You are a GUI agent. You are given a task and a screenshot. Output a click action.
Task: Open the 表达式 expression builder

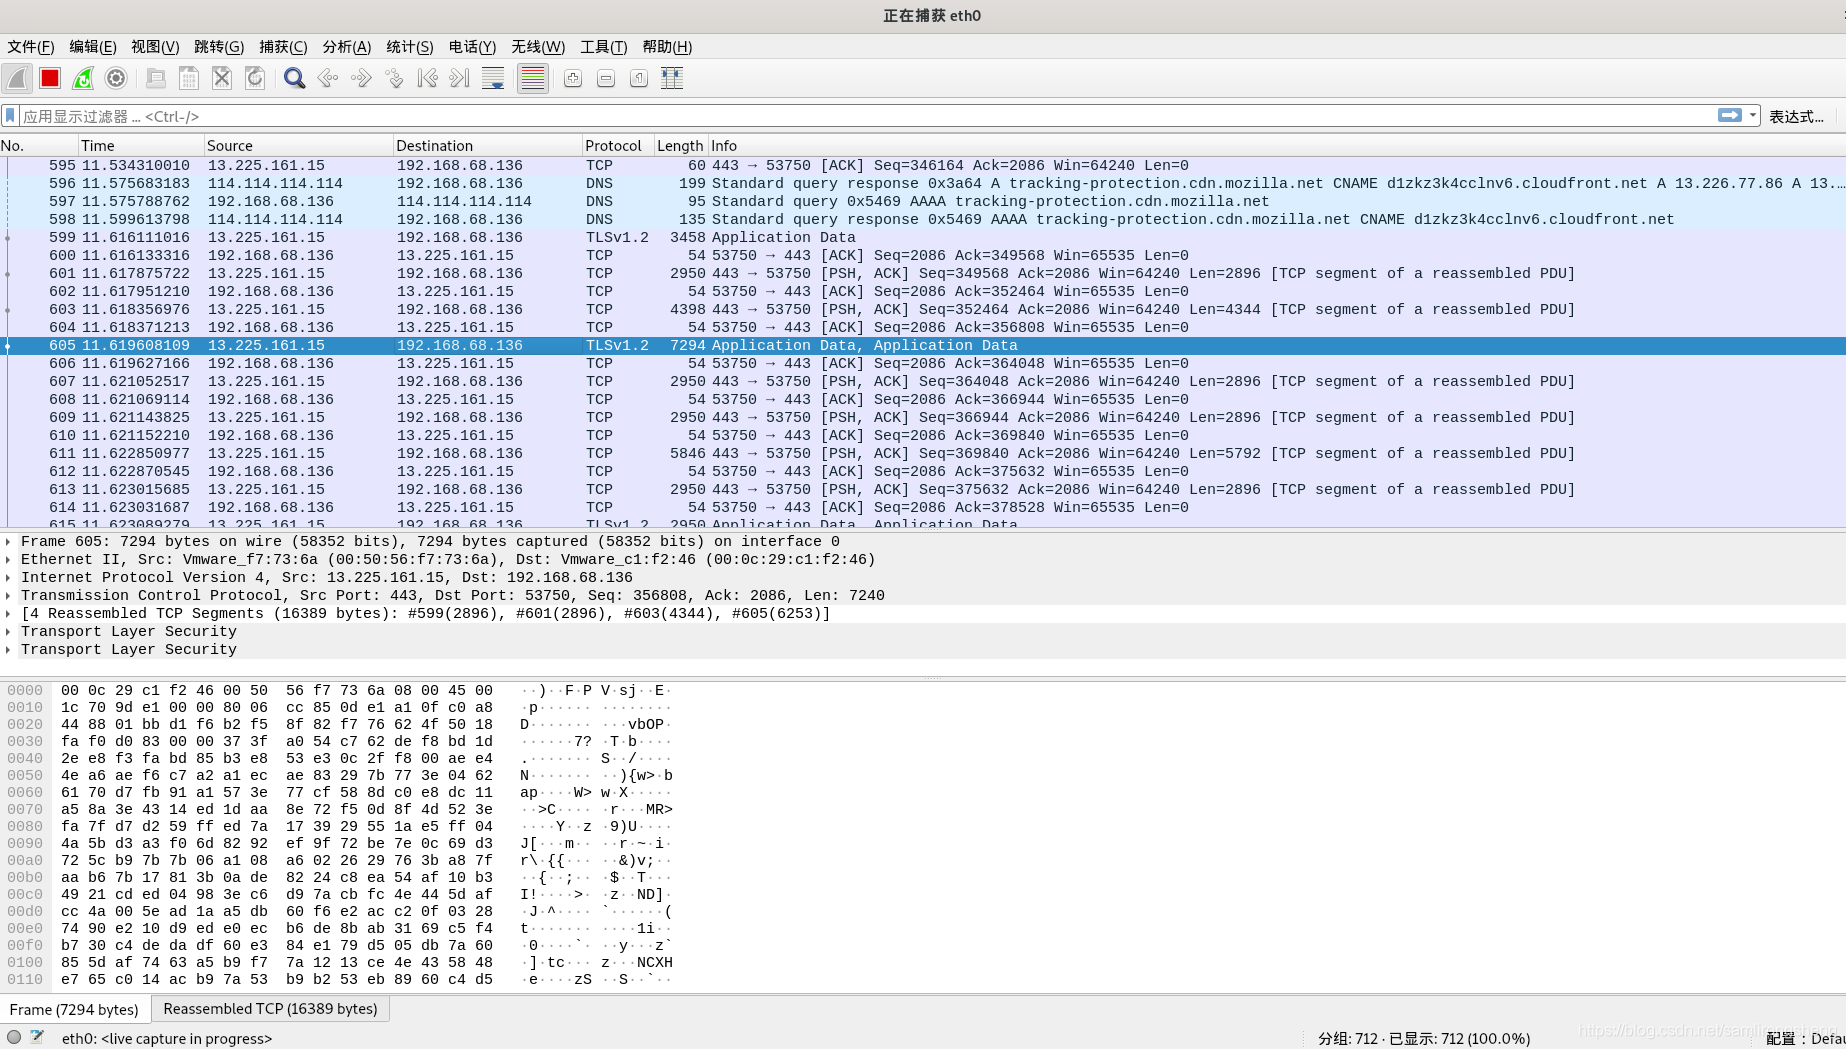tap(1796, 116)
